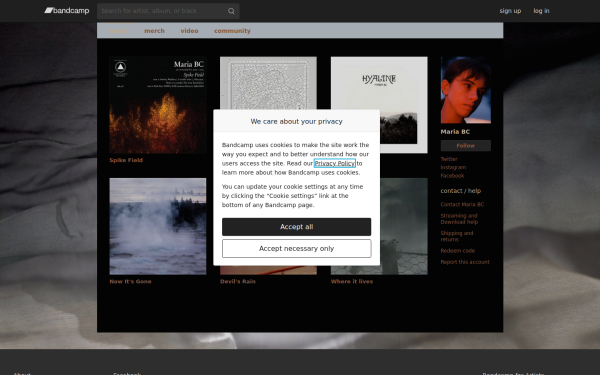Open the Now It's Gone album cover
This screenshot has width=600, height=375.
(158, 226)
